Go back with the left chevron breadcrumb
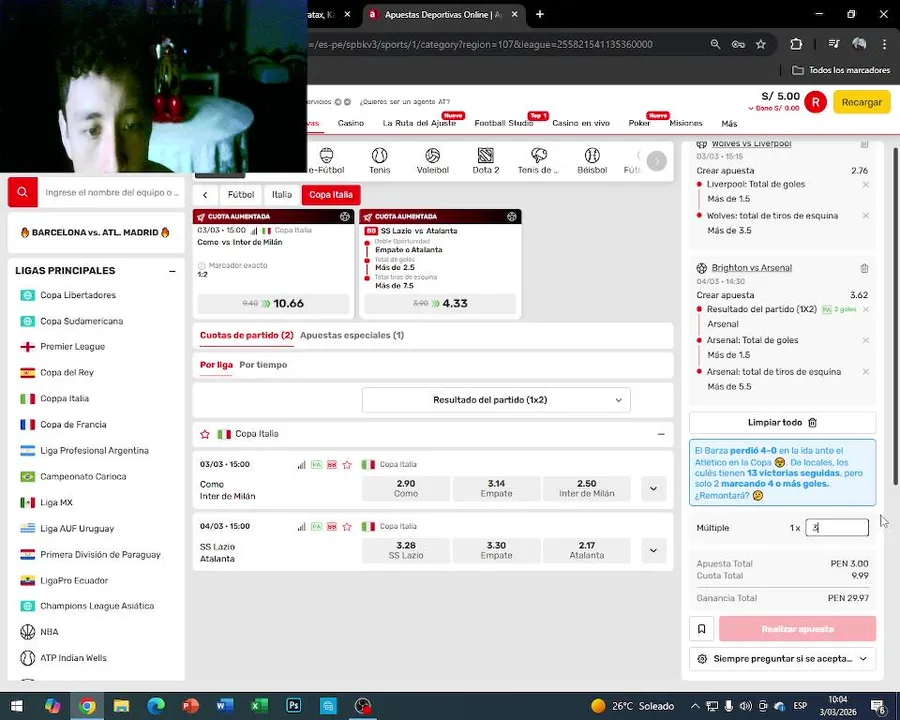900x720 pixels. [205, 195]
